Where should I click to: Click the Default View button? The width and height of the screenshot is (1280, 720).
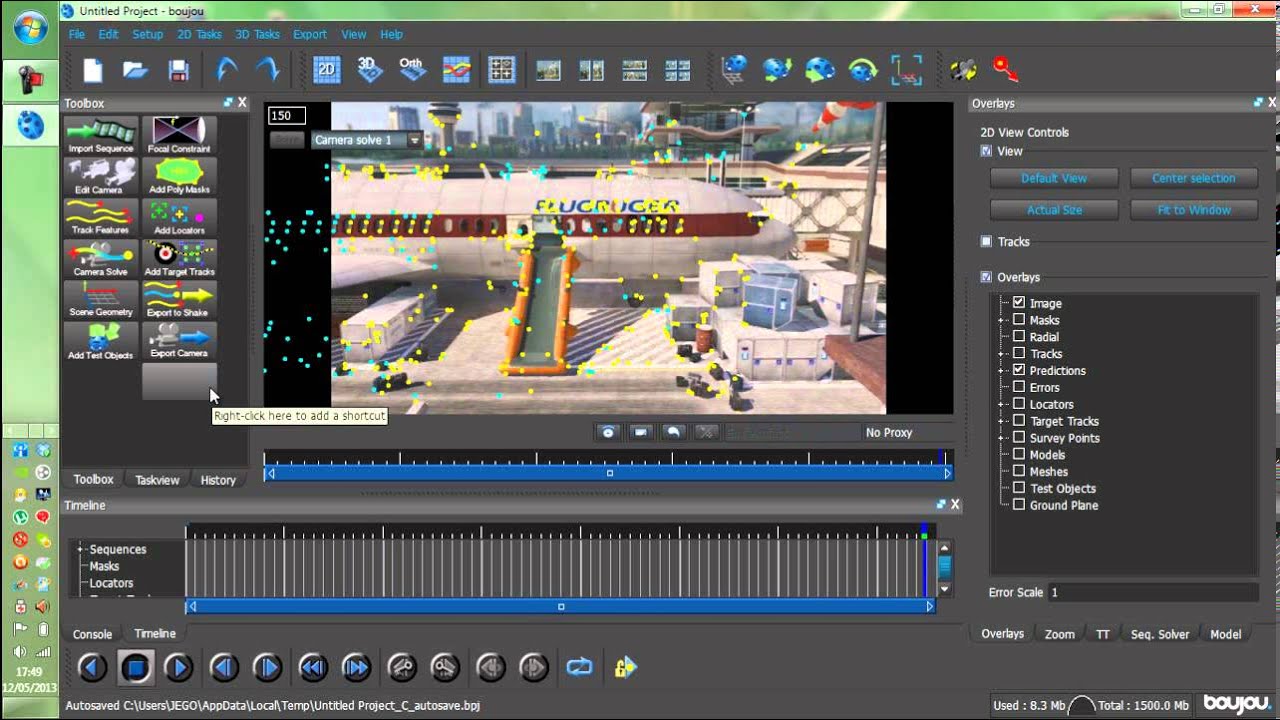(1054, 178)
